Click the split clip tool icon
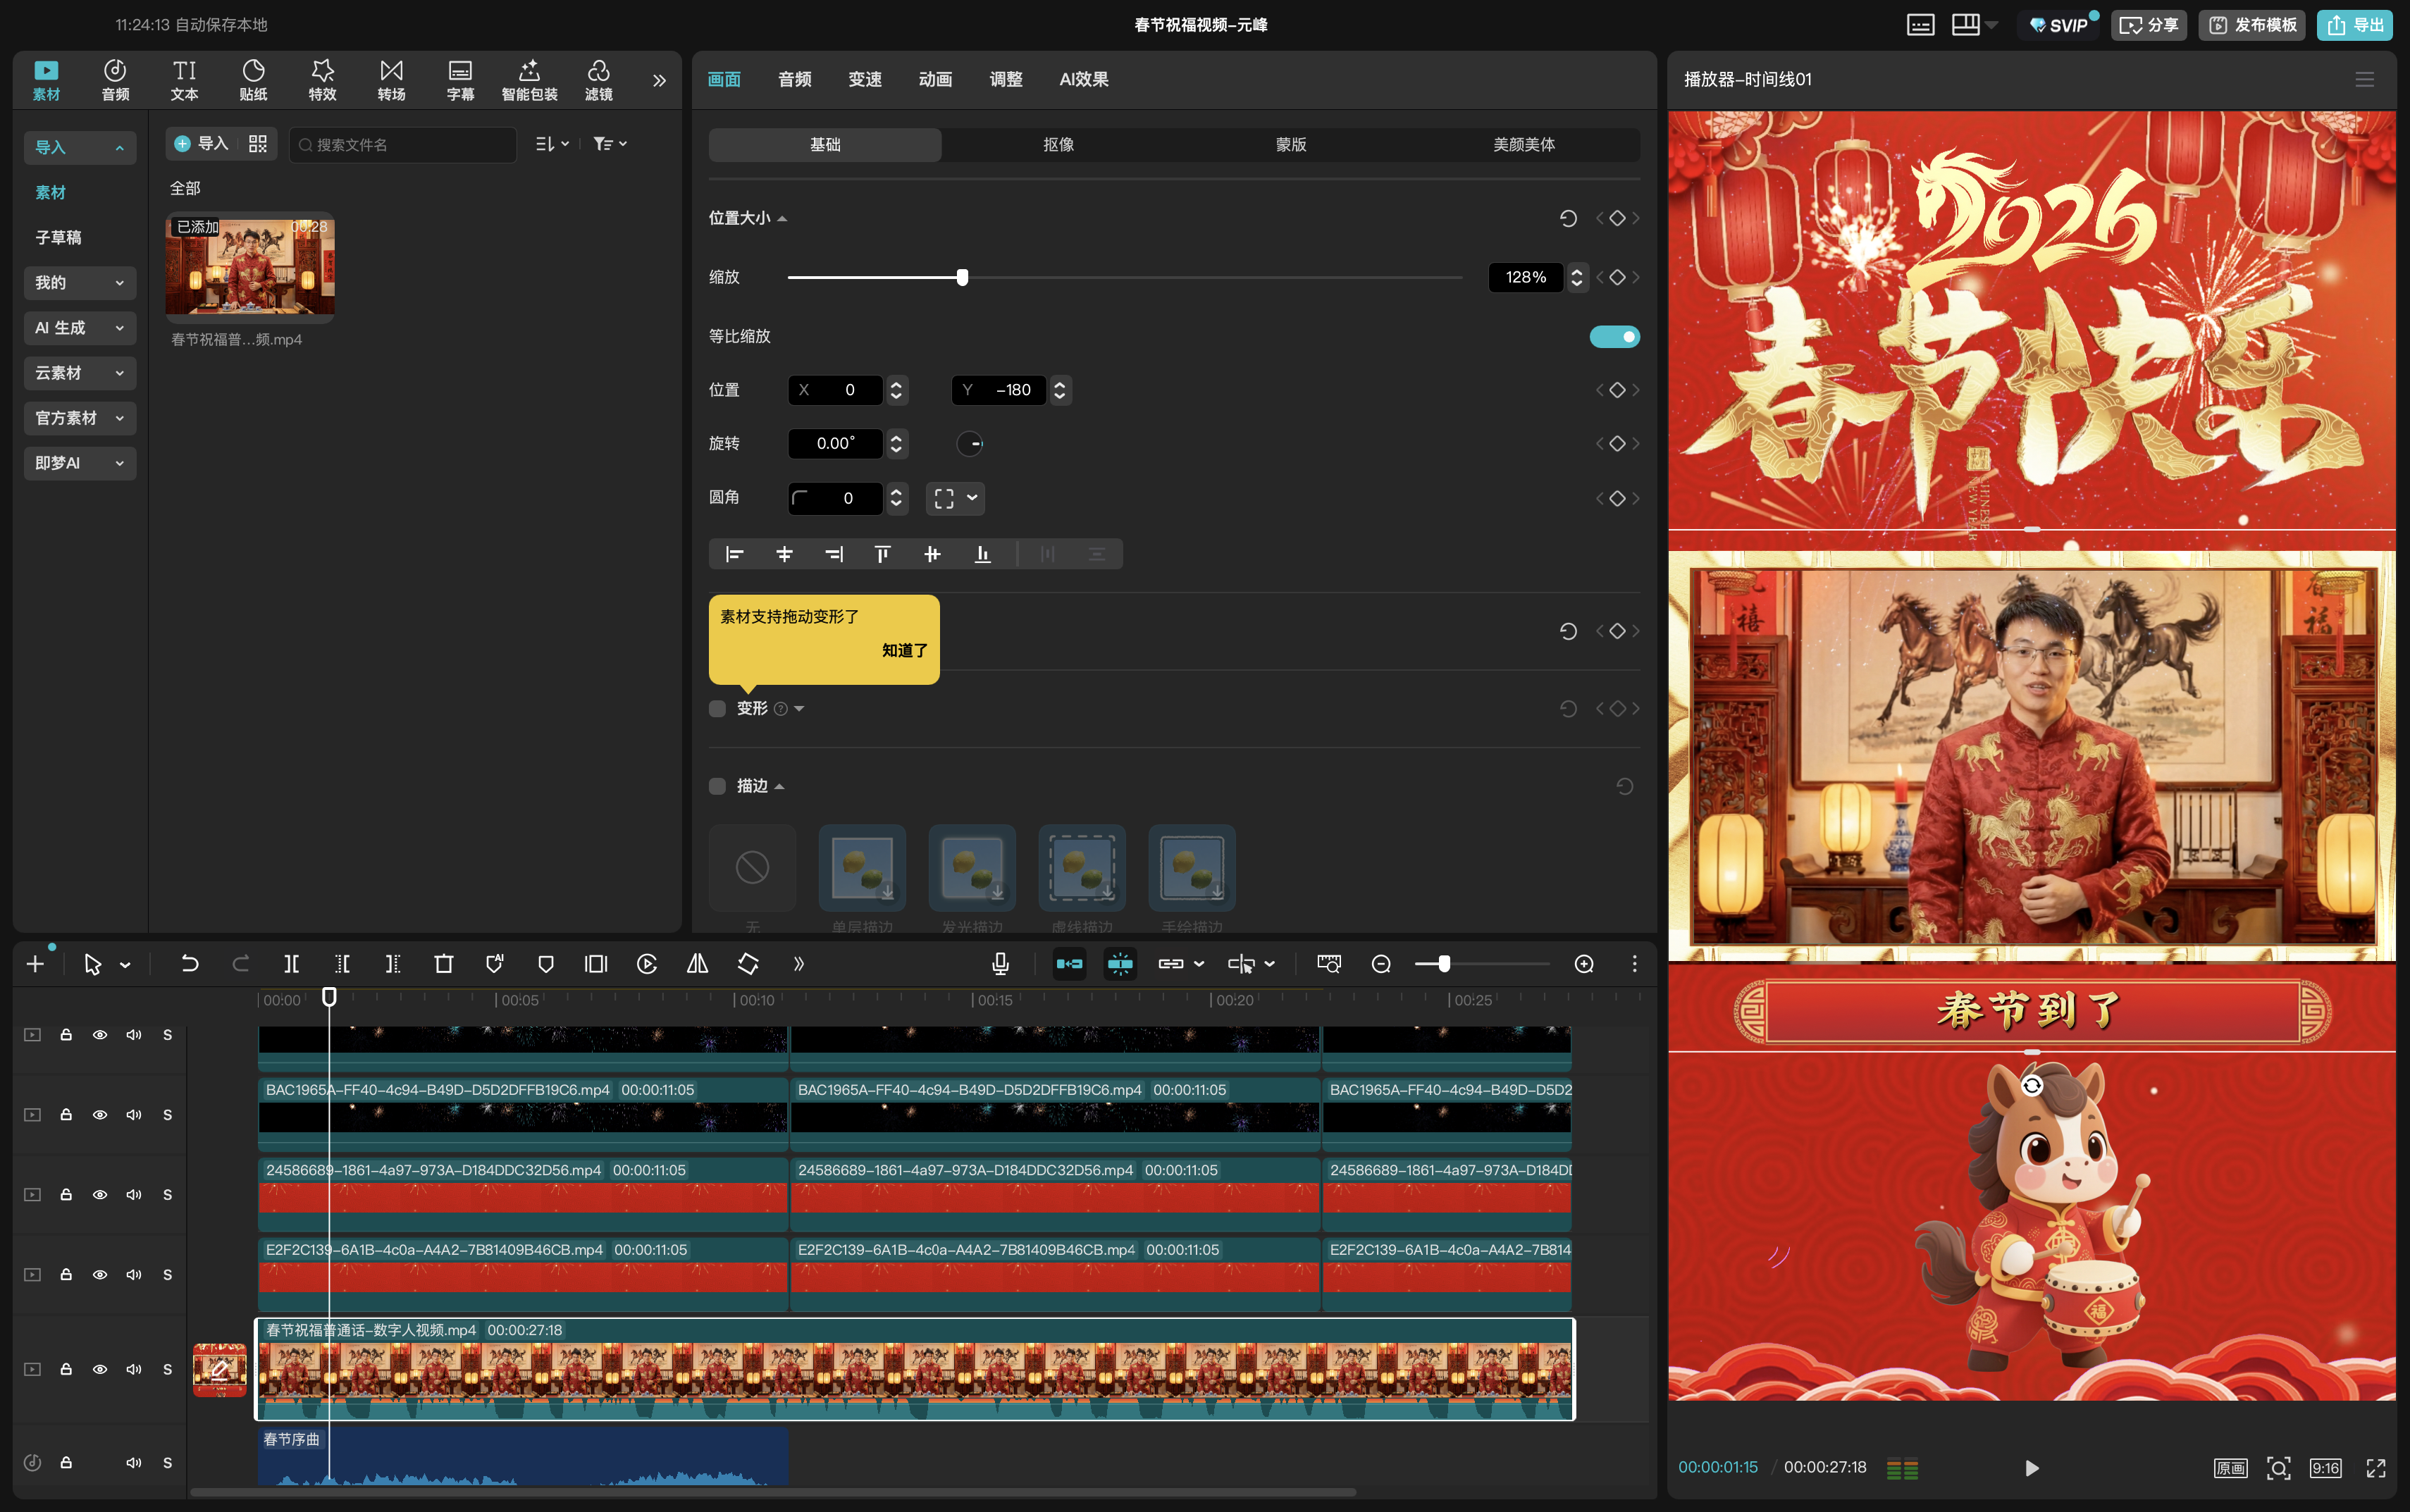Image resolution: width=2410 pixels, height=1512 pixels. click(291, 964)
